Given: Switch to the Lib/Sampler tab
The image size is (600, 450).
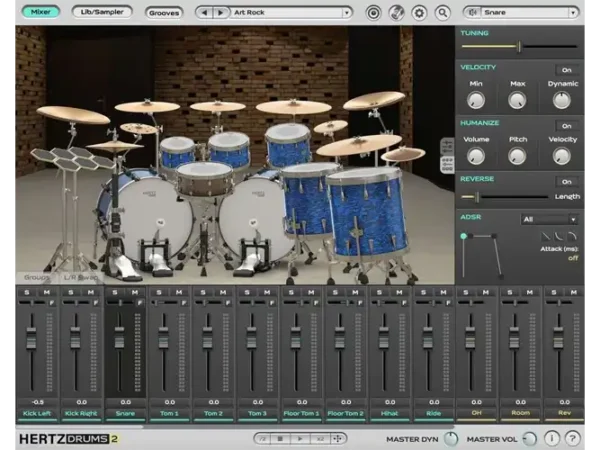Looking at the screenshot, I should coord(102,12).
